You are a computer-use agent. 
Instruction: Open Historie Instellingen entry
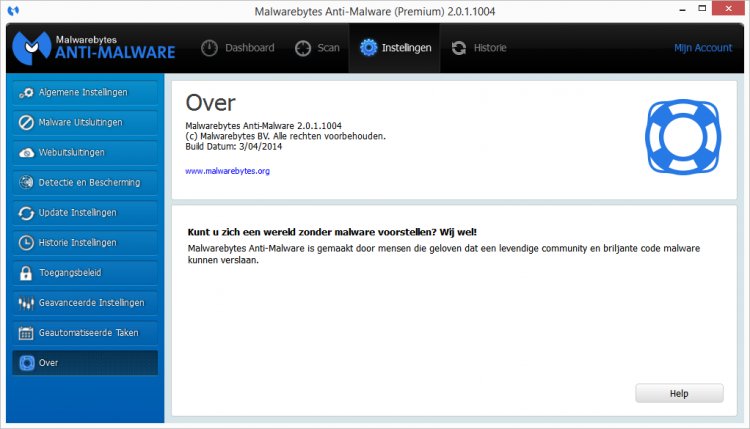[85, 242]
